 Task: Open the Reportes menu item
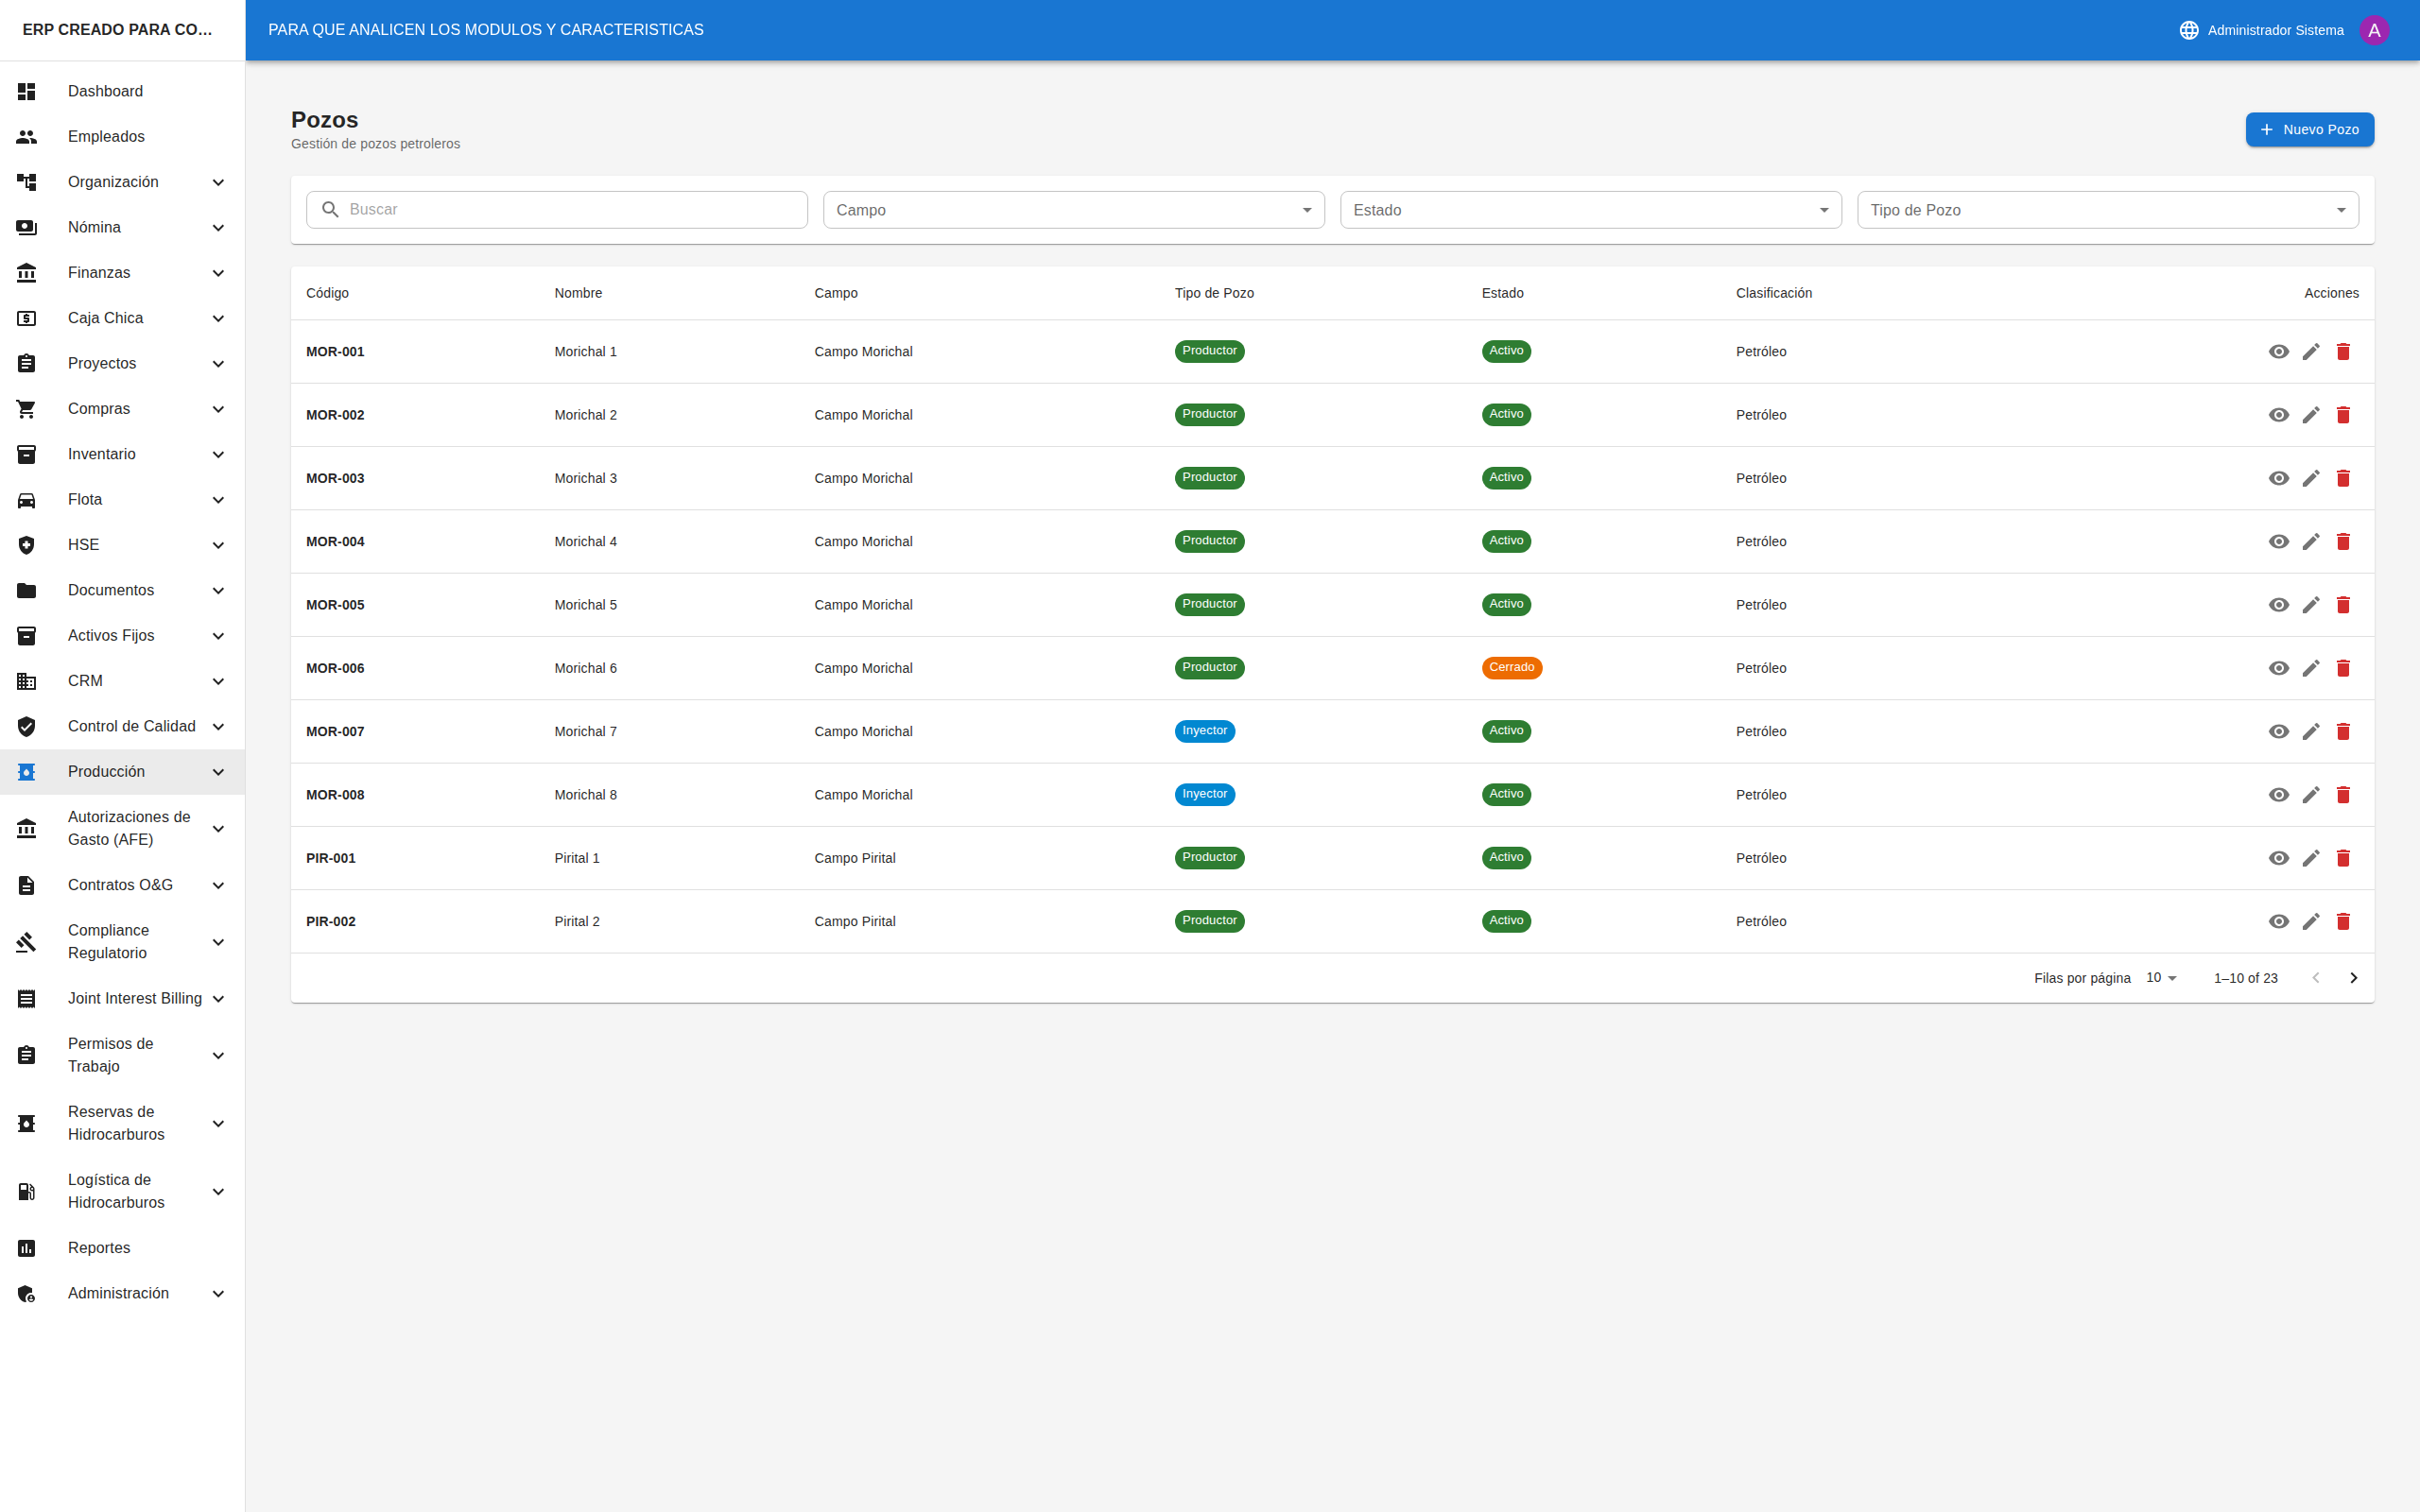pos(99,1247)
